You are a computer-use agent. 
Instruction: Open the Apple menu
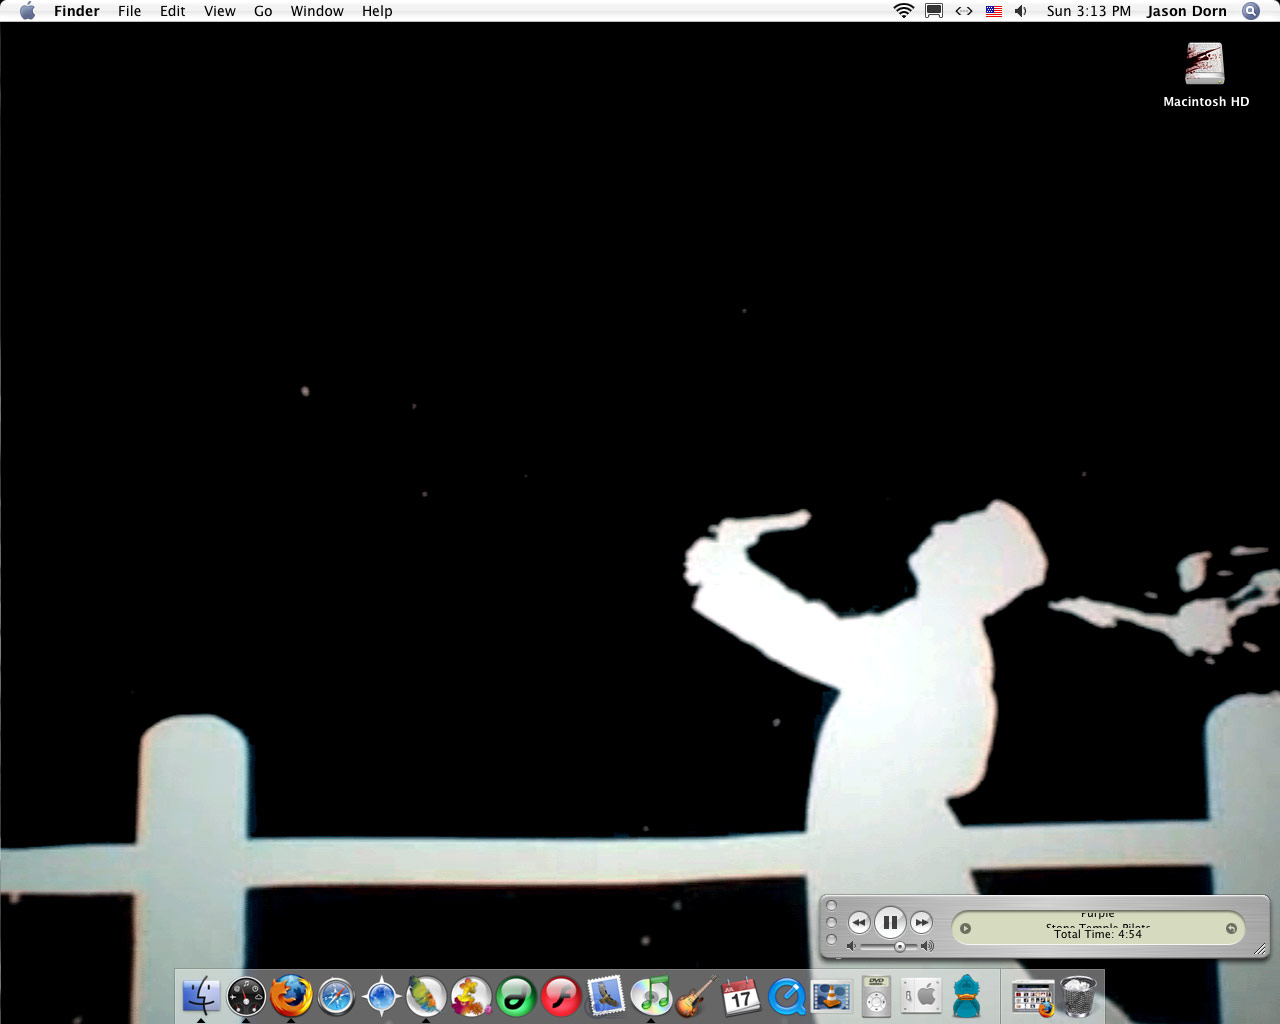(x=27, y=11)
